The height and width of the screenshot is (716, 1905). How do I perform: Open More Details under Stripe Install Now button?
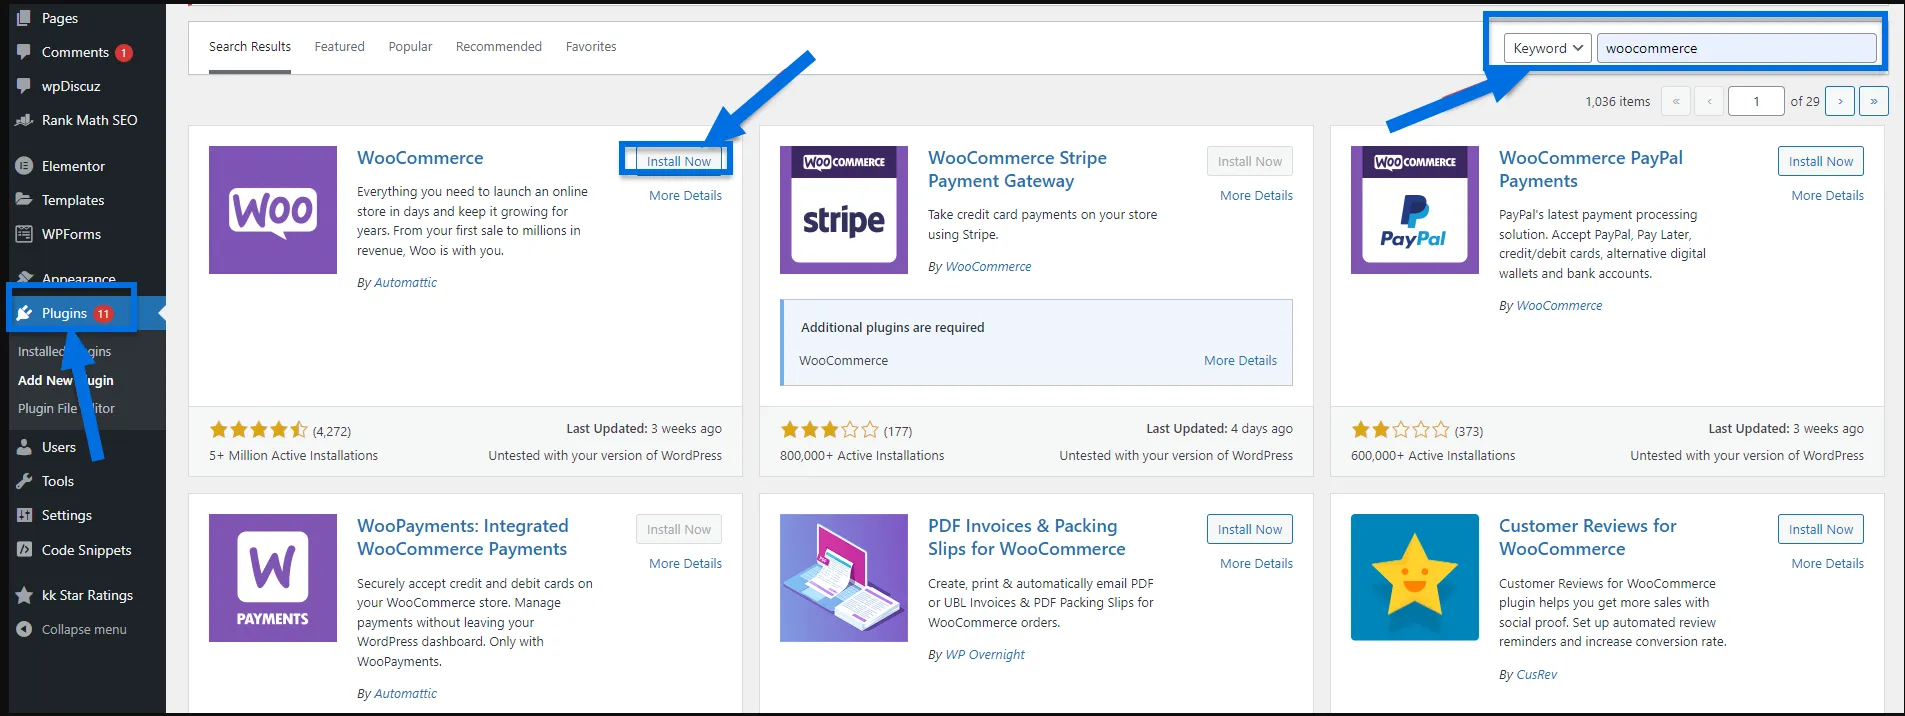click(x=1256, y=196)
